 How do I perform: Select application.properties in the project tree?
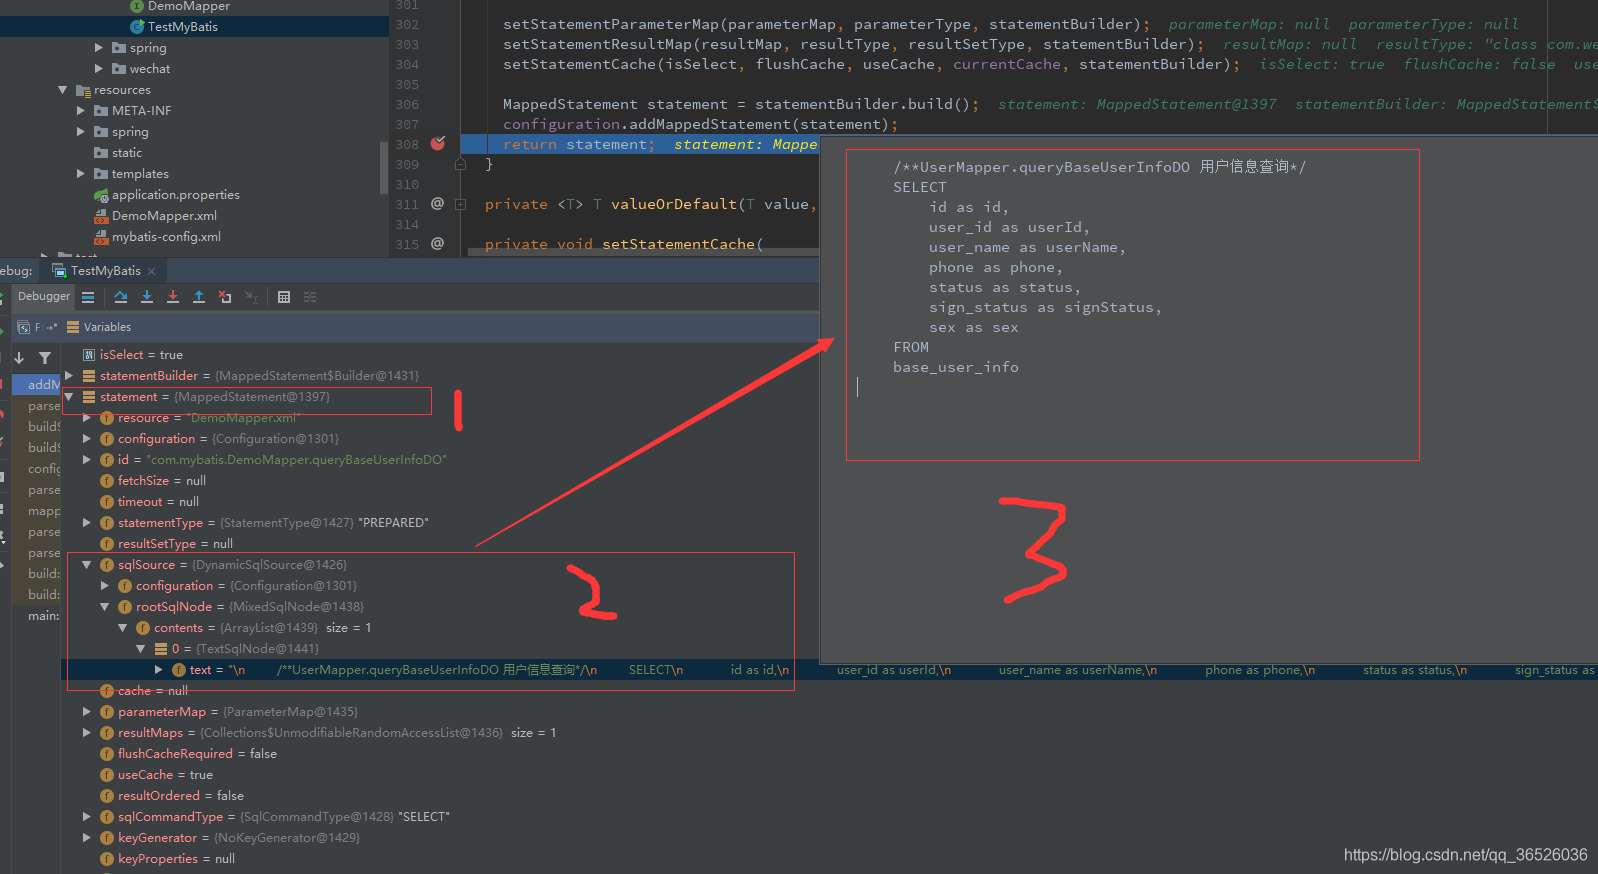click(176, 195)
